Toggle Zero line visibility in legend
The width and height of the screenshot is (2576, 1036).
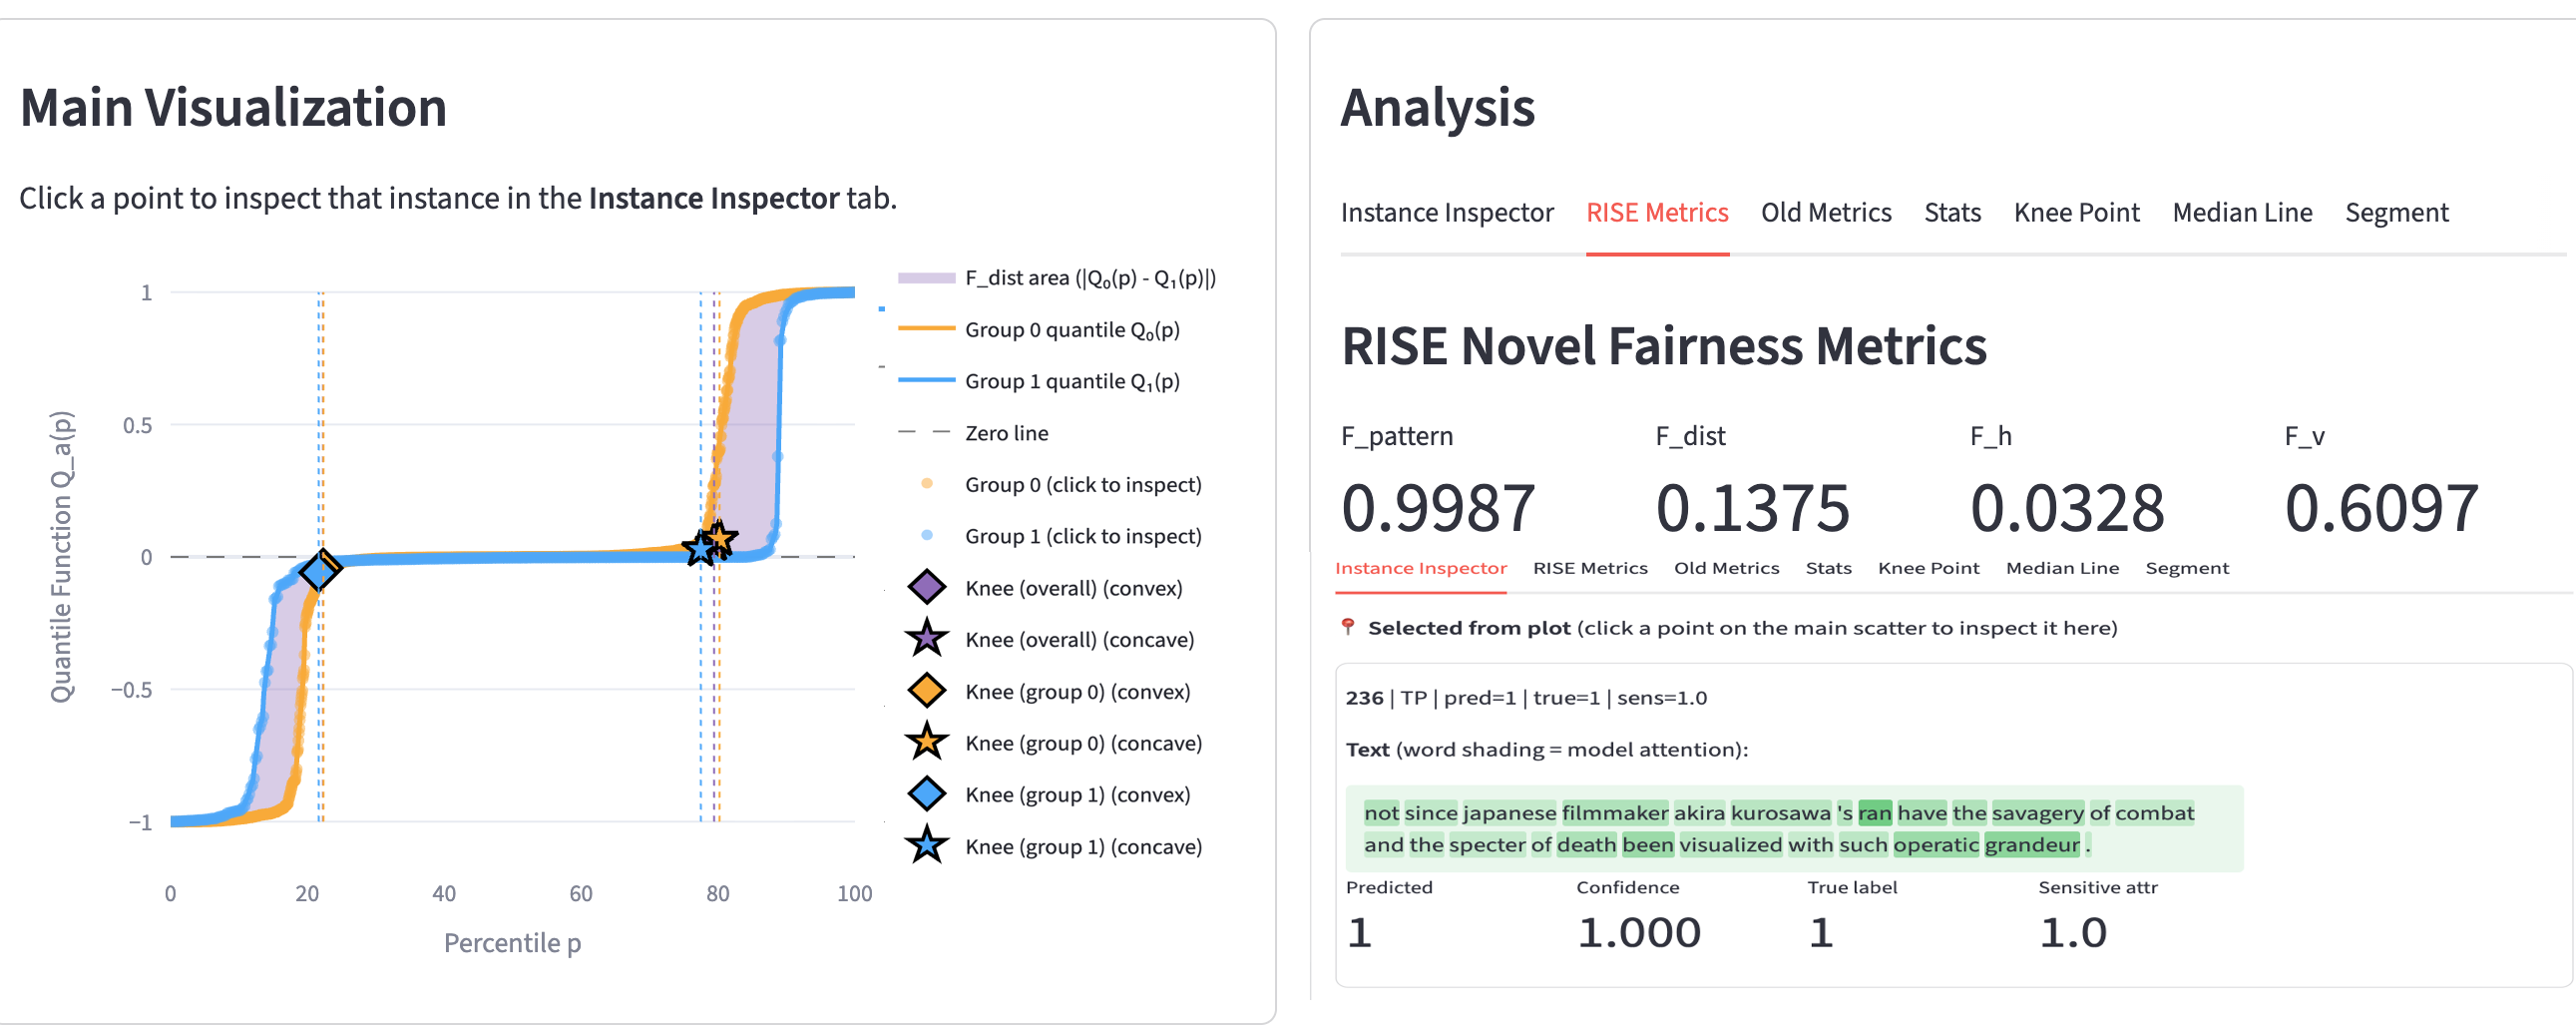1005,433
